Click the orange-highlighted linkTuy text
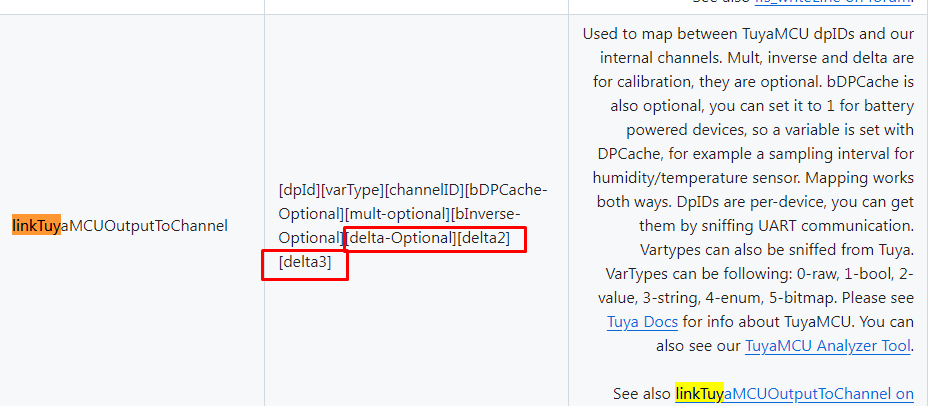Screen dimensions: 942x406 coord(37,226)
